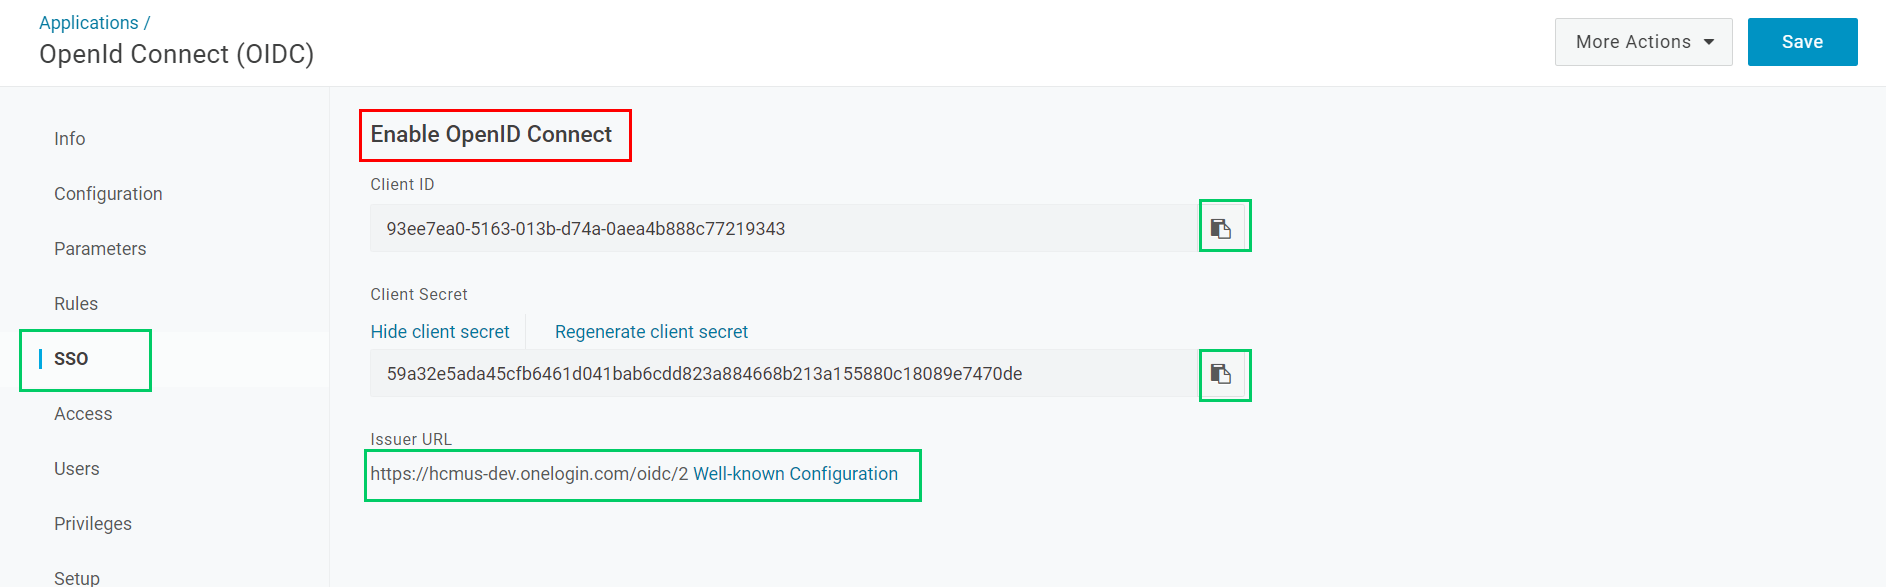
Task: Go to Applications breadcrumb link
Action: [89, 22]
